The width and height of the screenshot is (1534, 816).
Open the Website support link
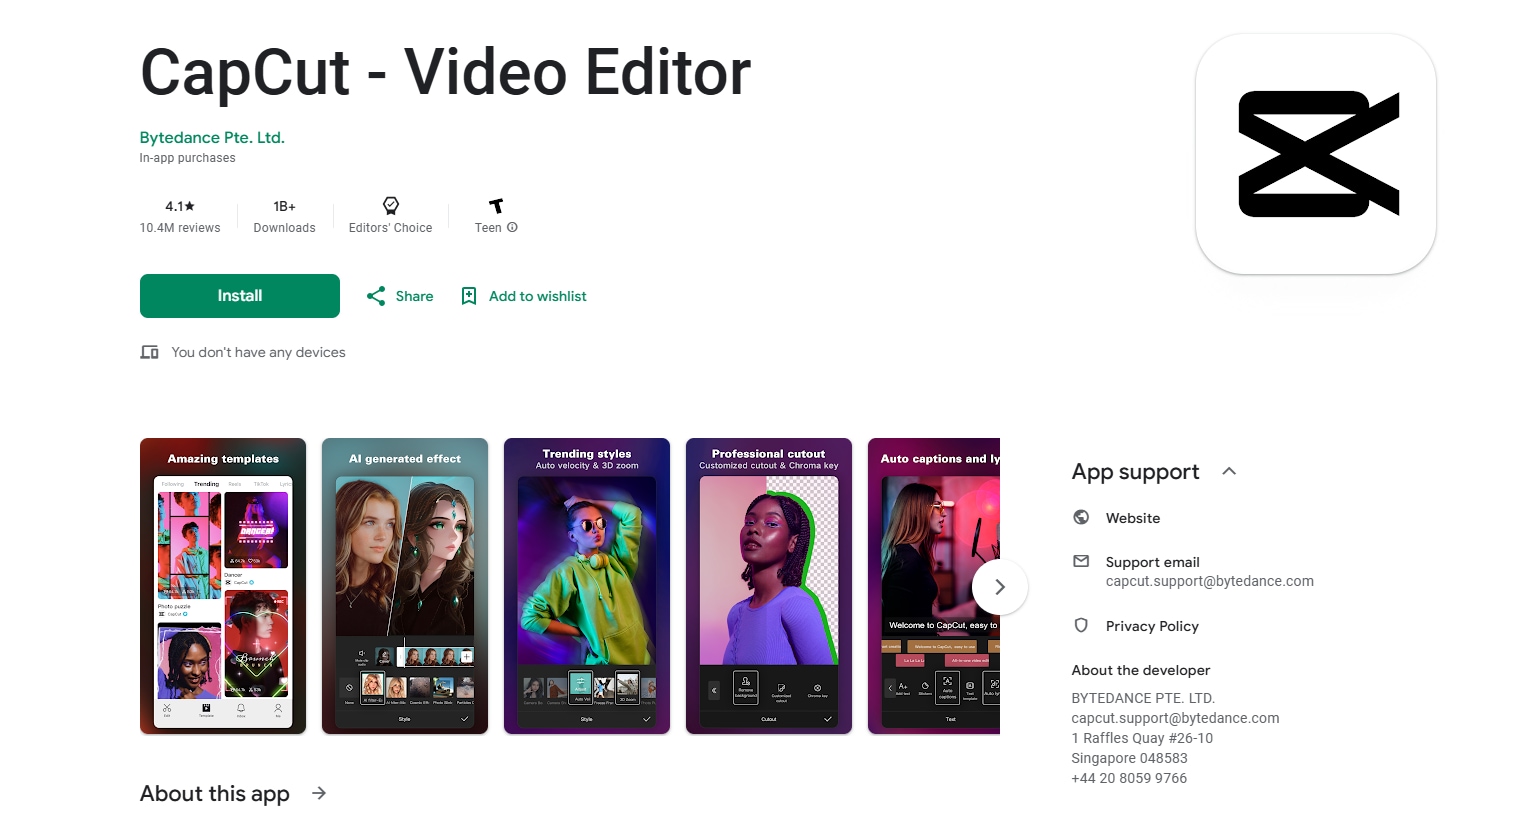1133,518
